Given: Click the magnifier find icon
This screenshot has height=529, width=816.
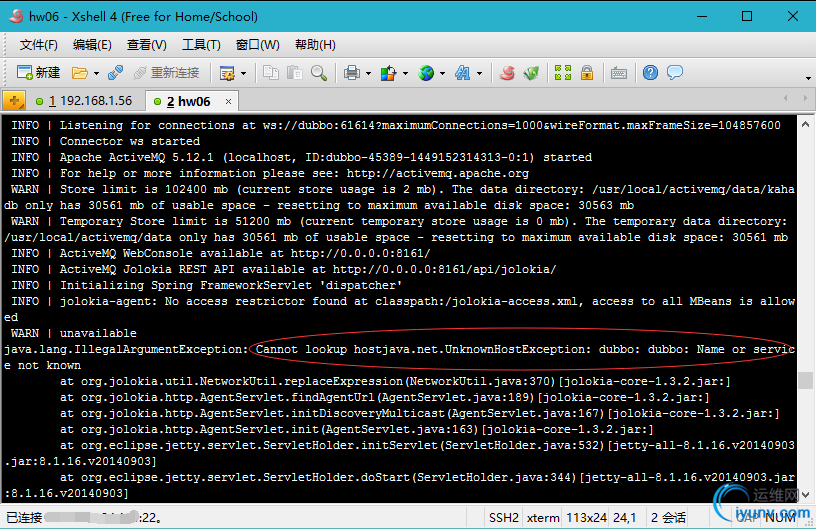Looking at the screenshot, I should 319,73.
